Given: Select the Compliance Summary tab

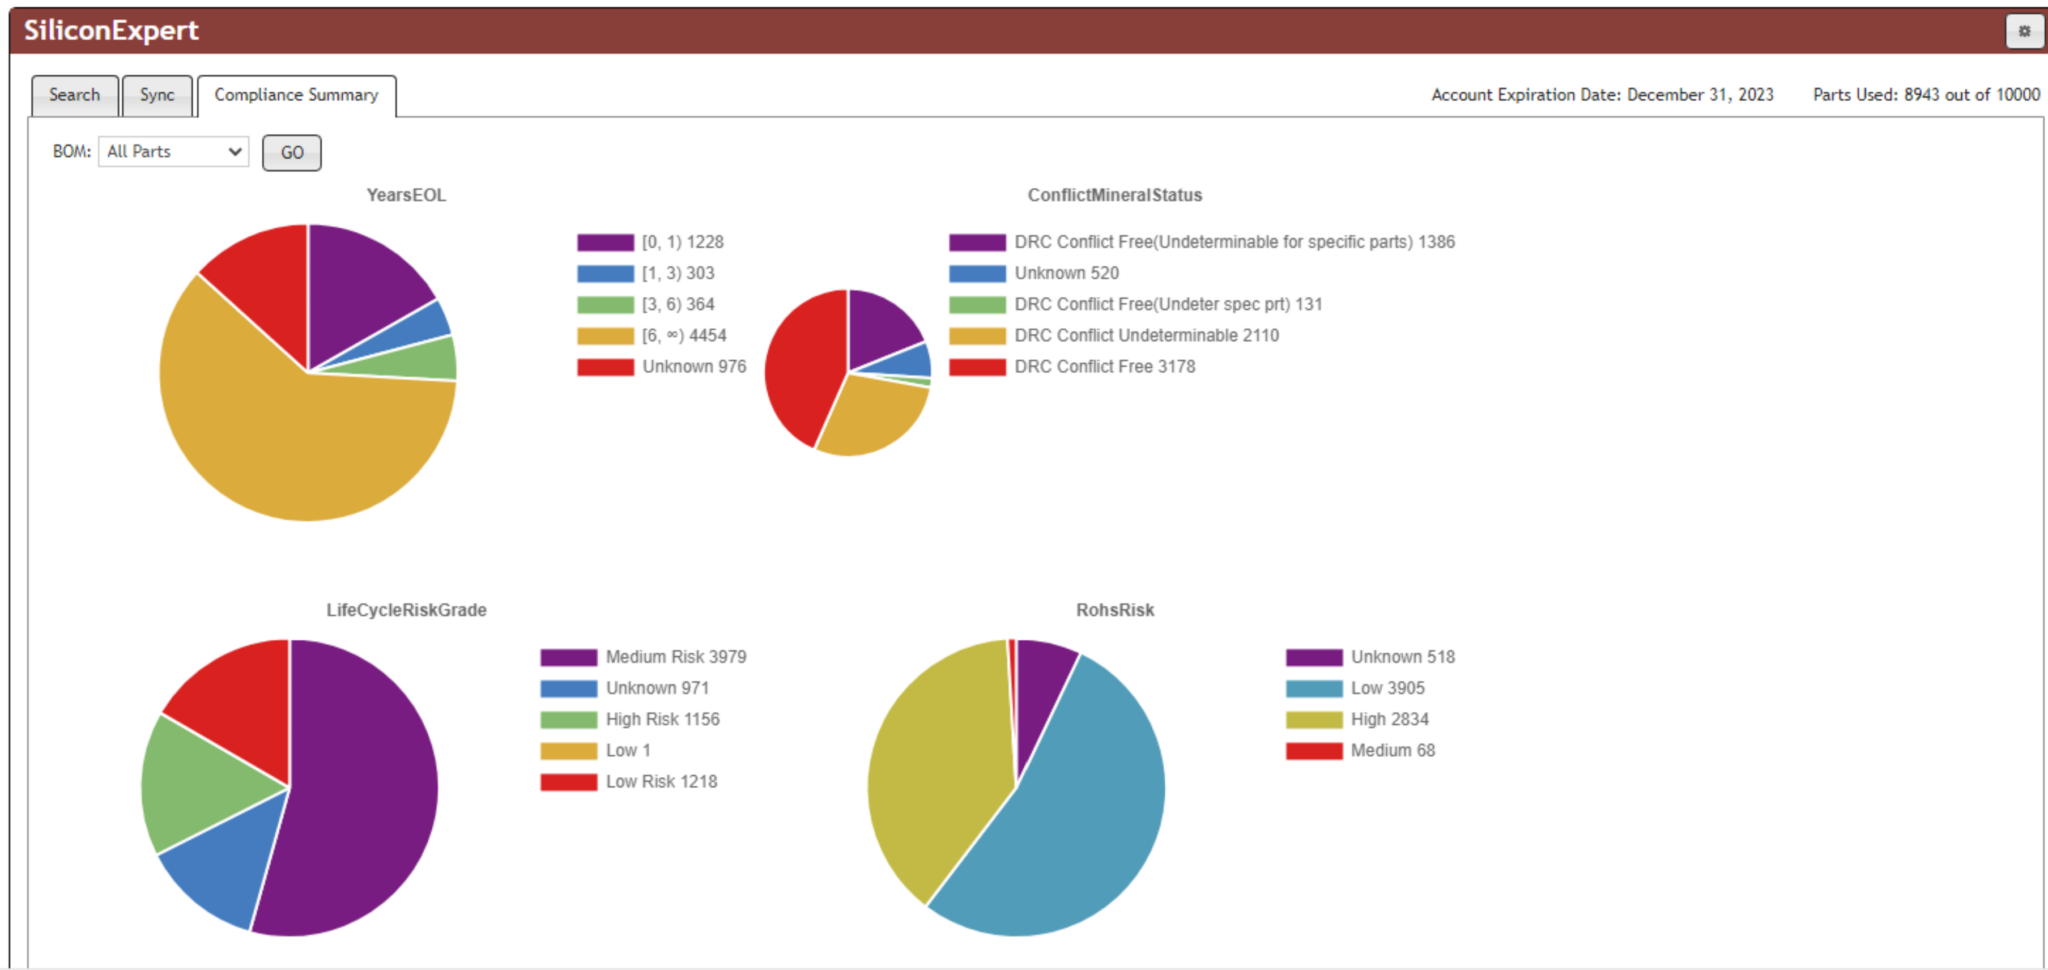Looking at the screenshot, I should tap(295, 95).
